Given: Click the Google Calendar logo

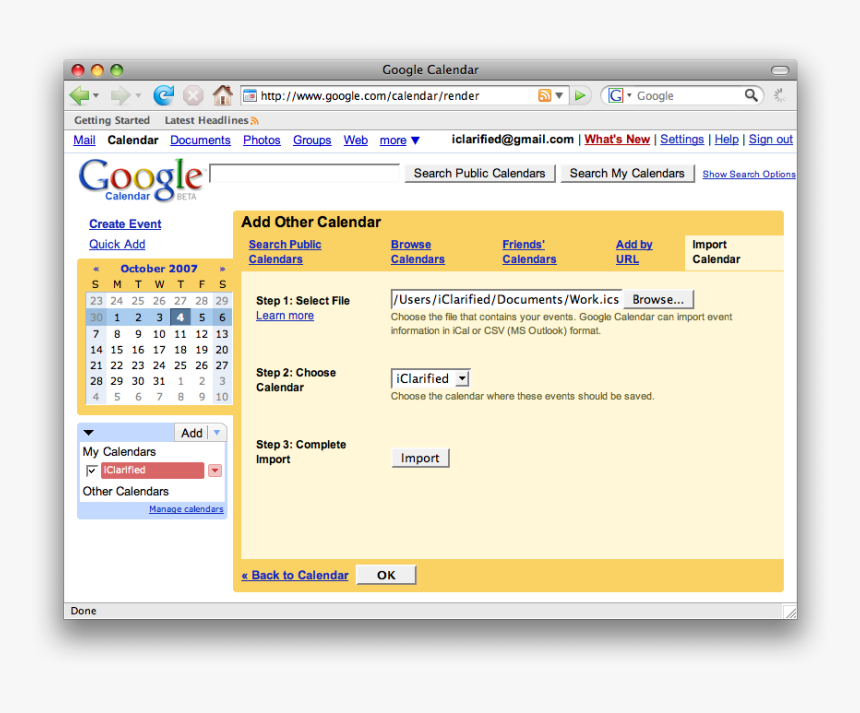Looking at the screenshot, I should 142,180.
